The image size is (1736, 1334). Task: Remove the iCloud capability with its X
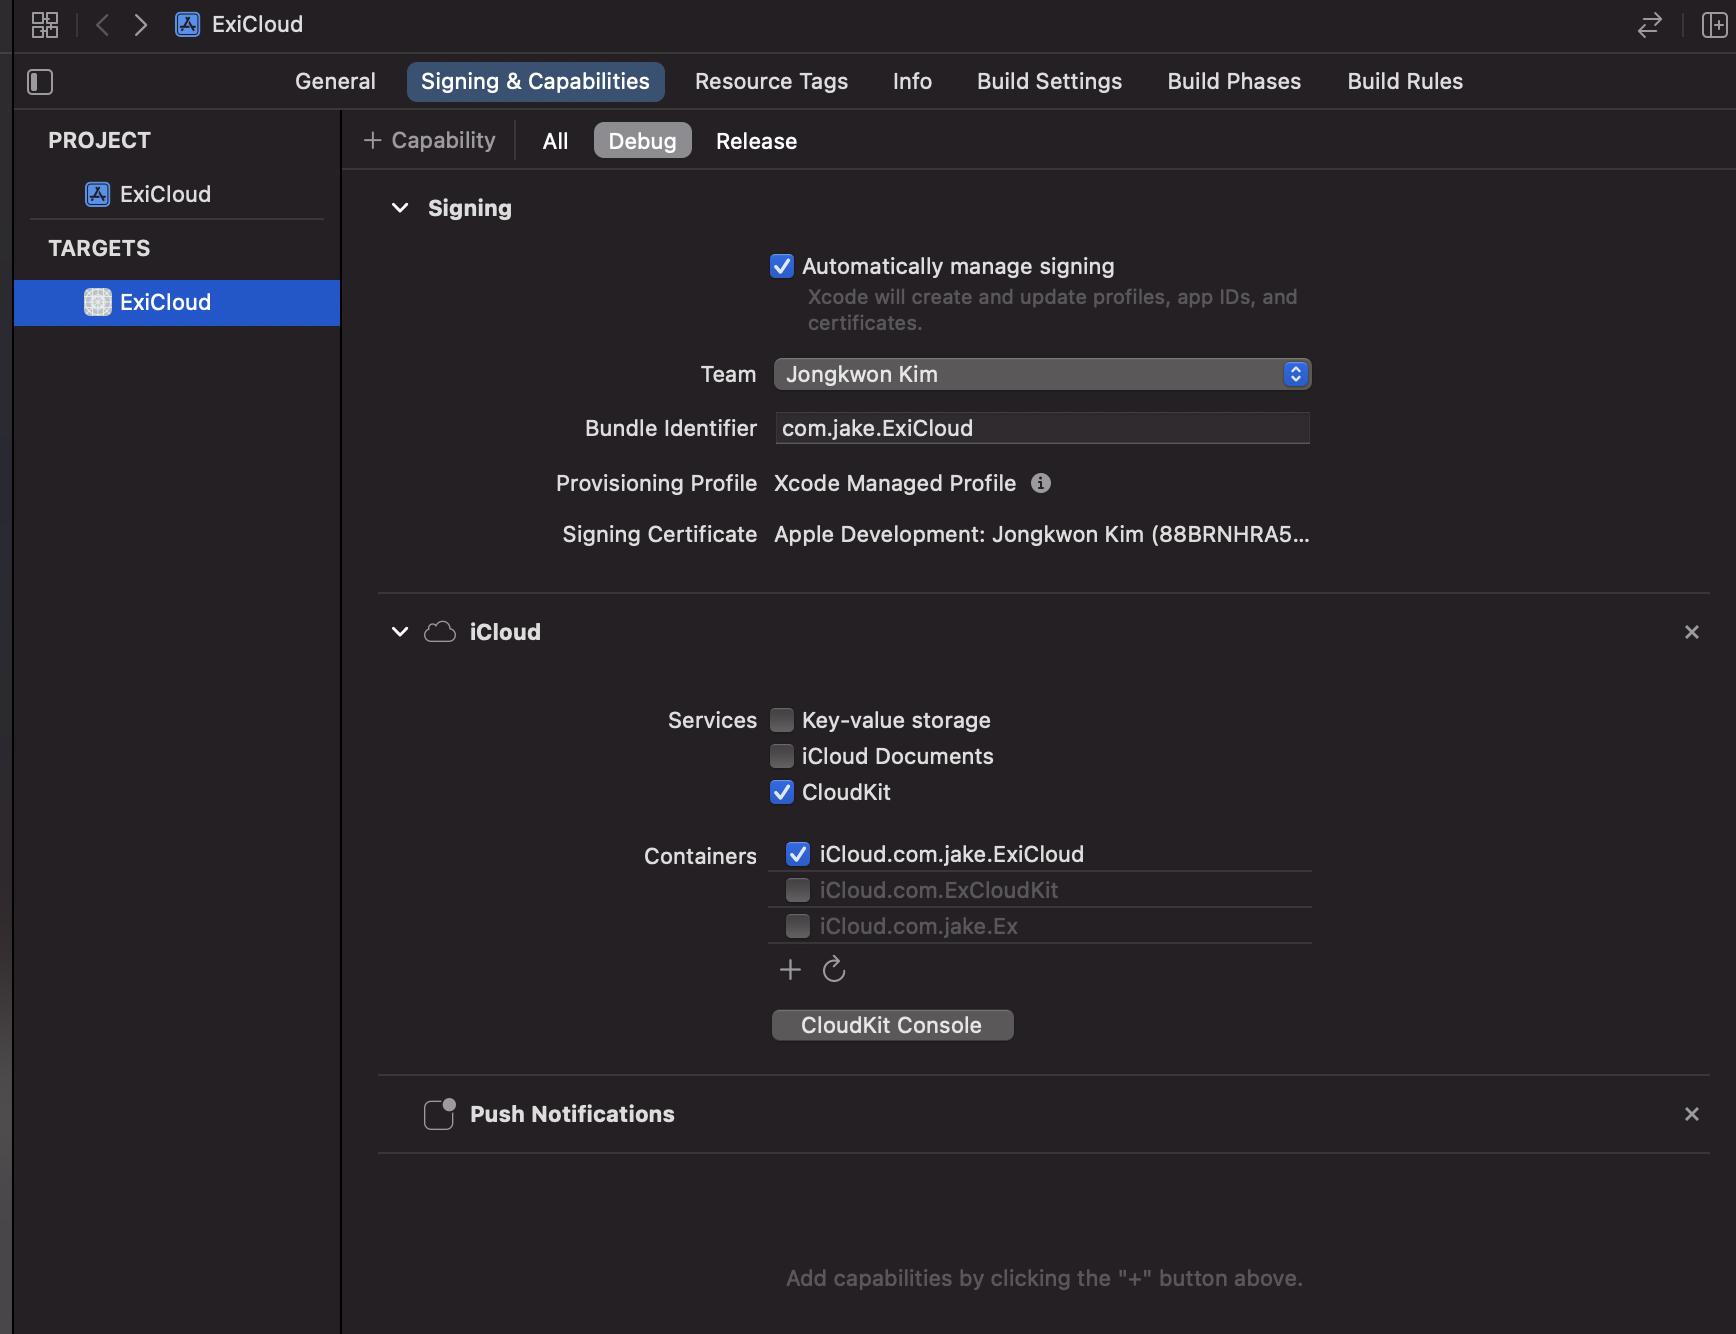1692,632
